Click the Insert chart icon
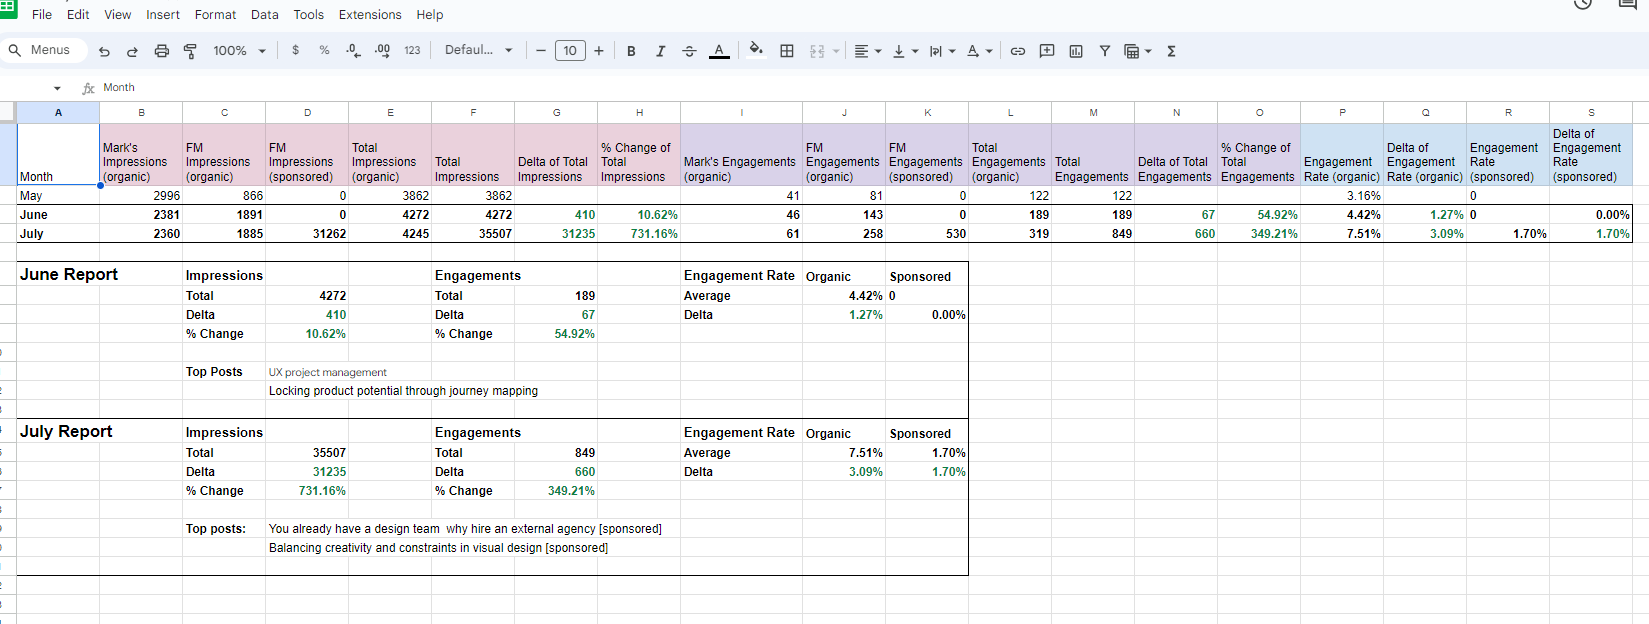The width and height of the screenshot is (1649, 624). click(x=1076, y=51)
